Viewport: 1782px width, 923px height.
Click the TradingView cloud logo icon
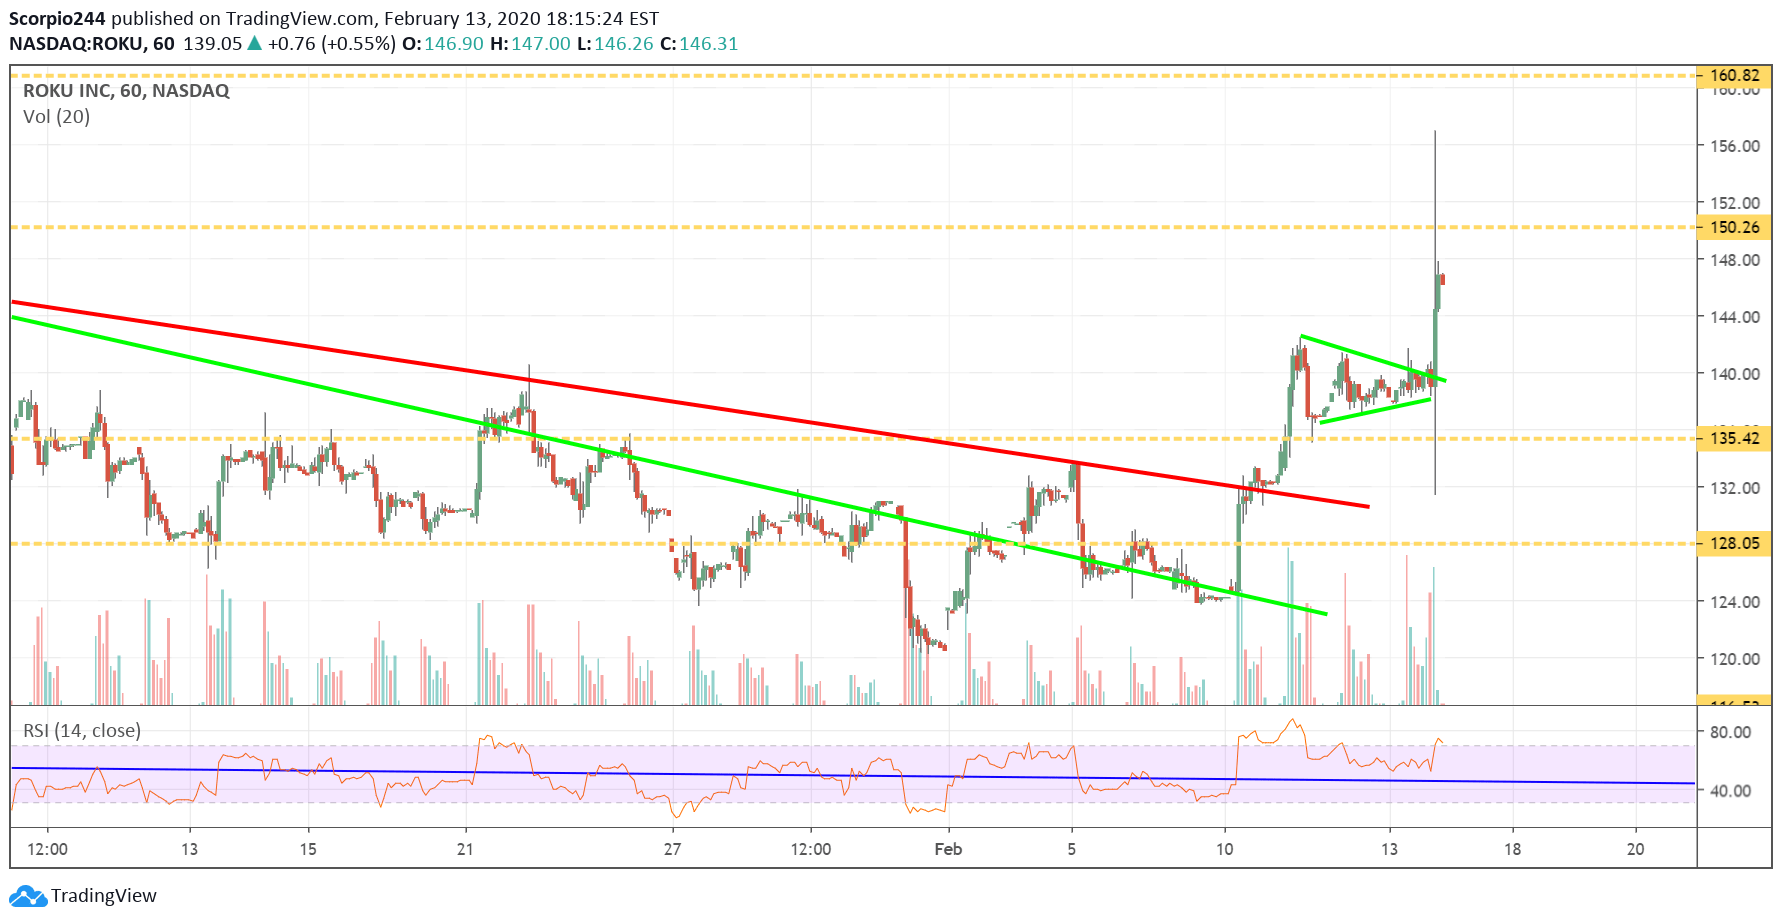(28, 896)
